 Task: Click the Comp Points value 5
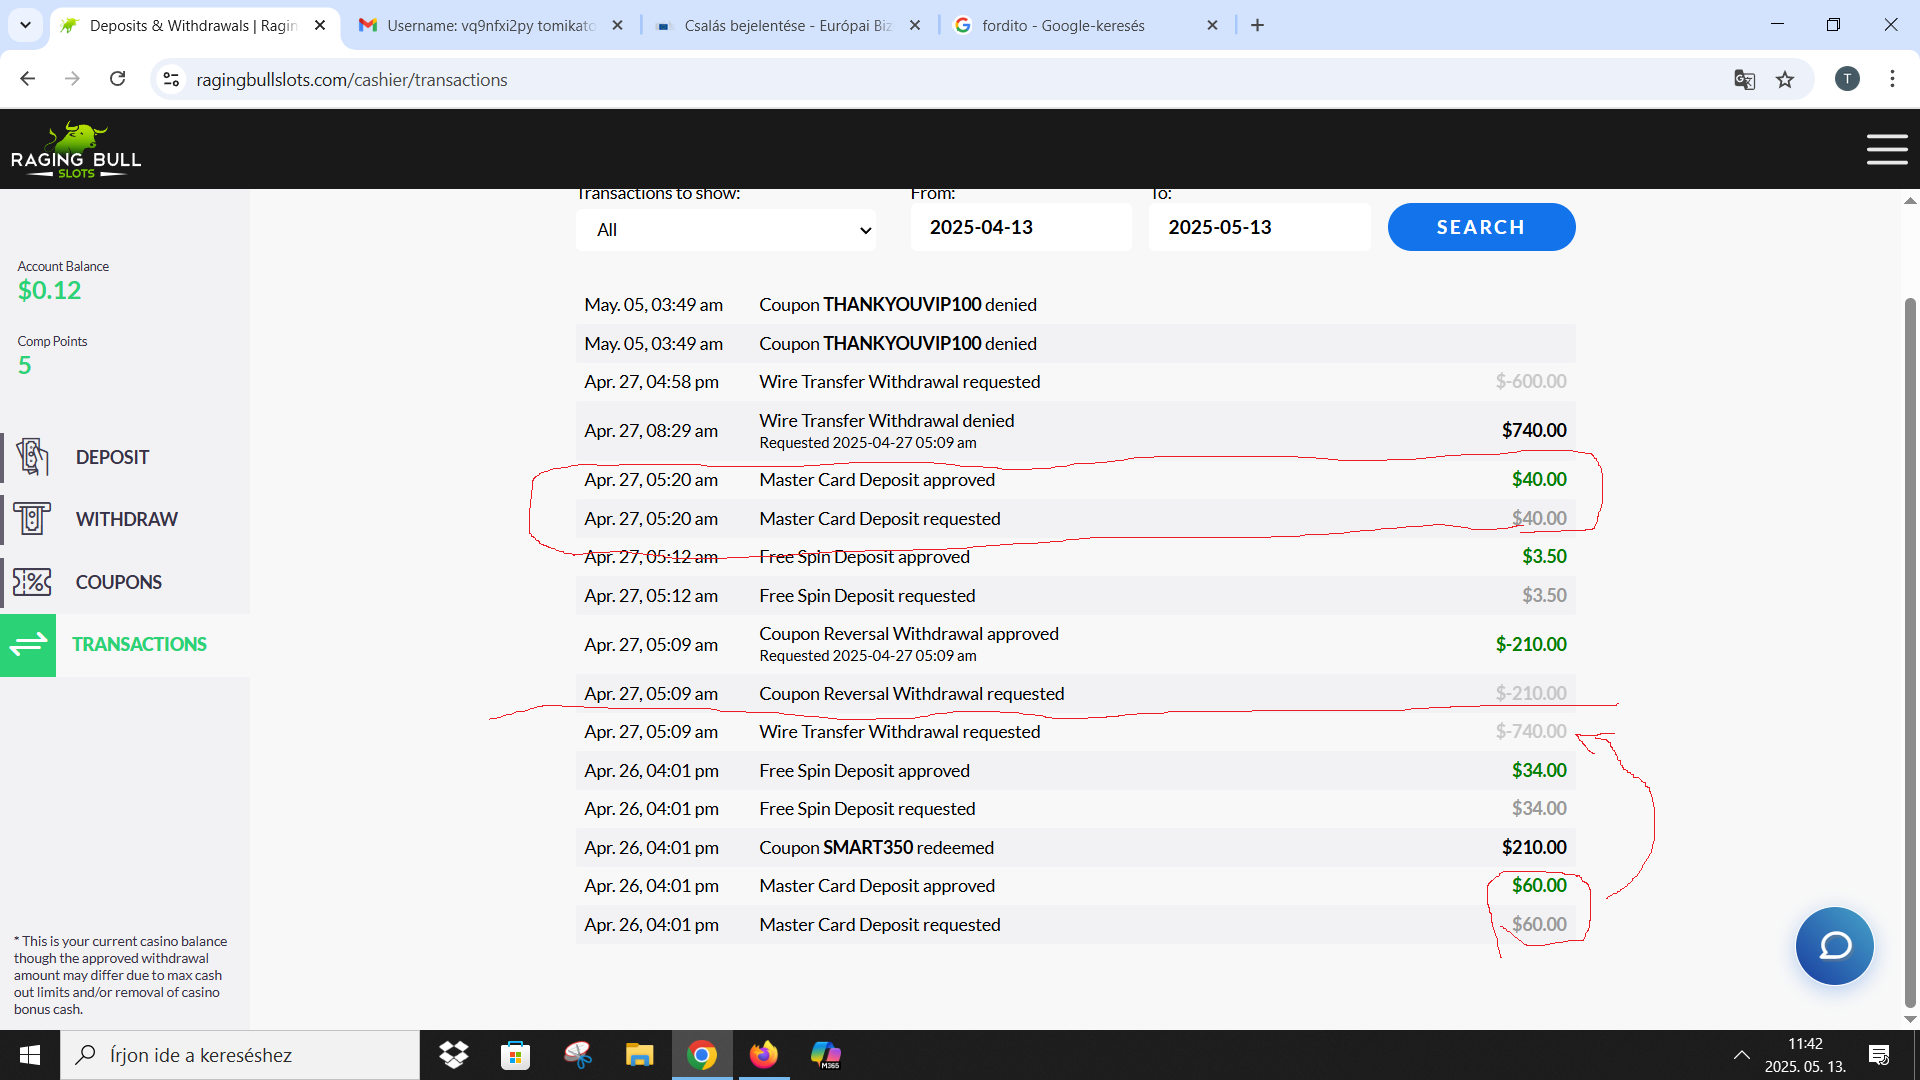click(x=24, y=365)
